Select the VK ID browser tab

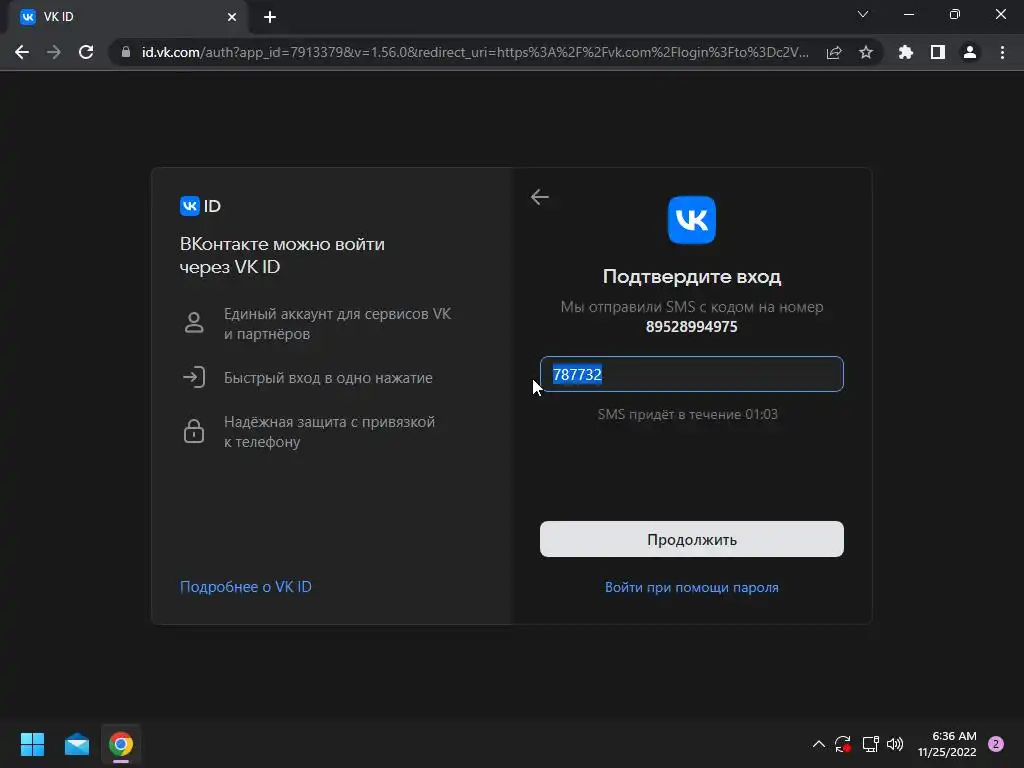(x=127, y=17)
